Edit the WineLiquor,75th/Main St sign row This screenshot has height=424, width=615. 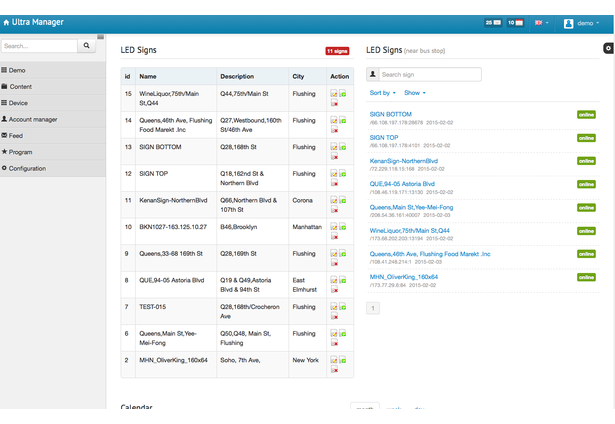[334, 94]
